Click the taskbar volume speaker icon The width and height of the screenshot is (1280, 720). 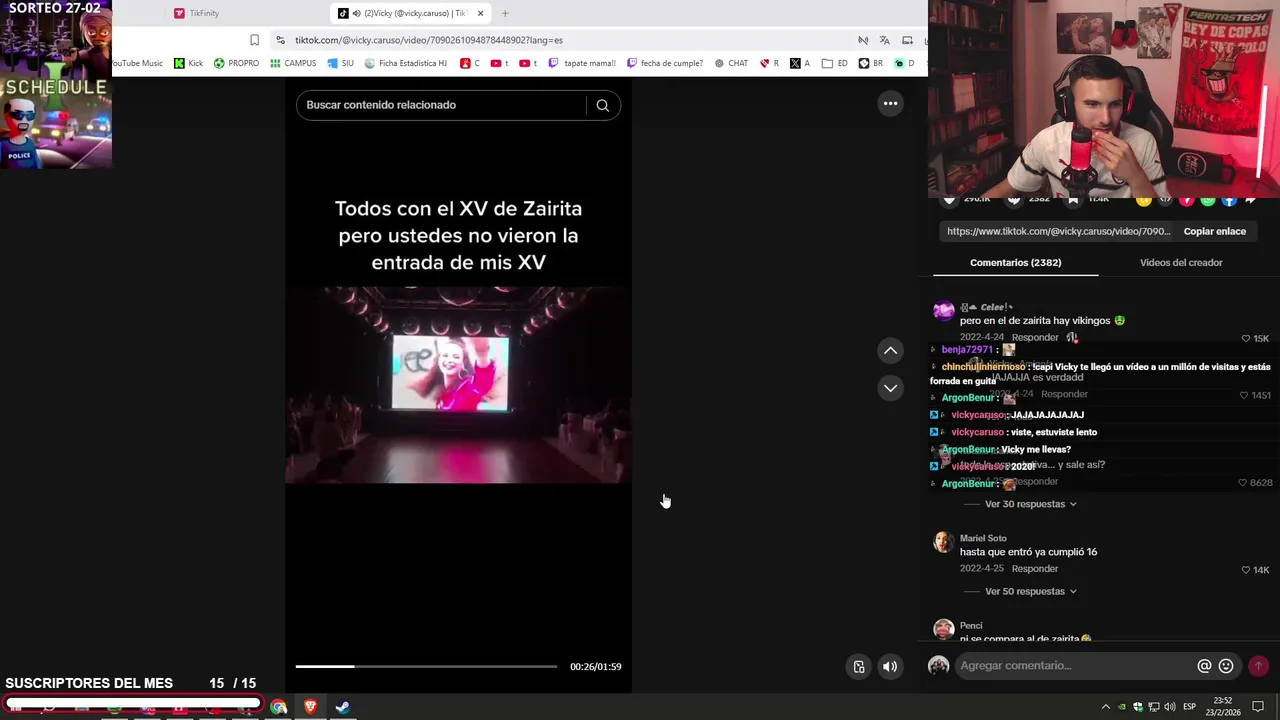pos(1169,707)
